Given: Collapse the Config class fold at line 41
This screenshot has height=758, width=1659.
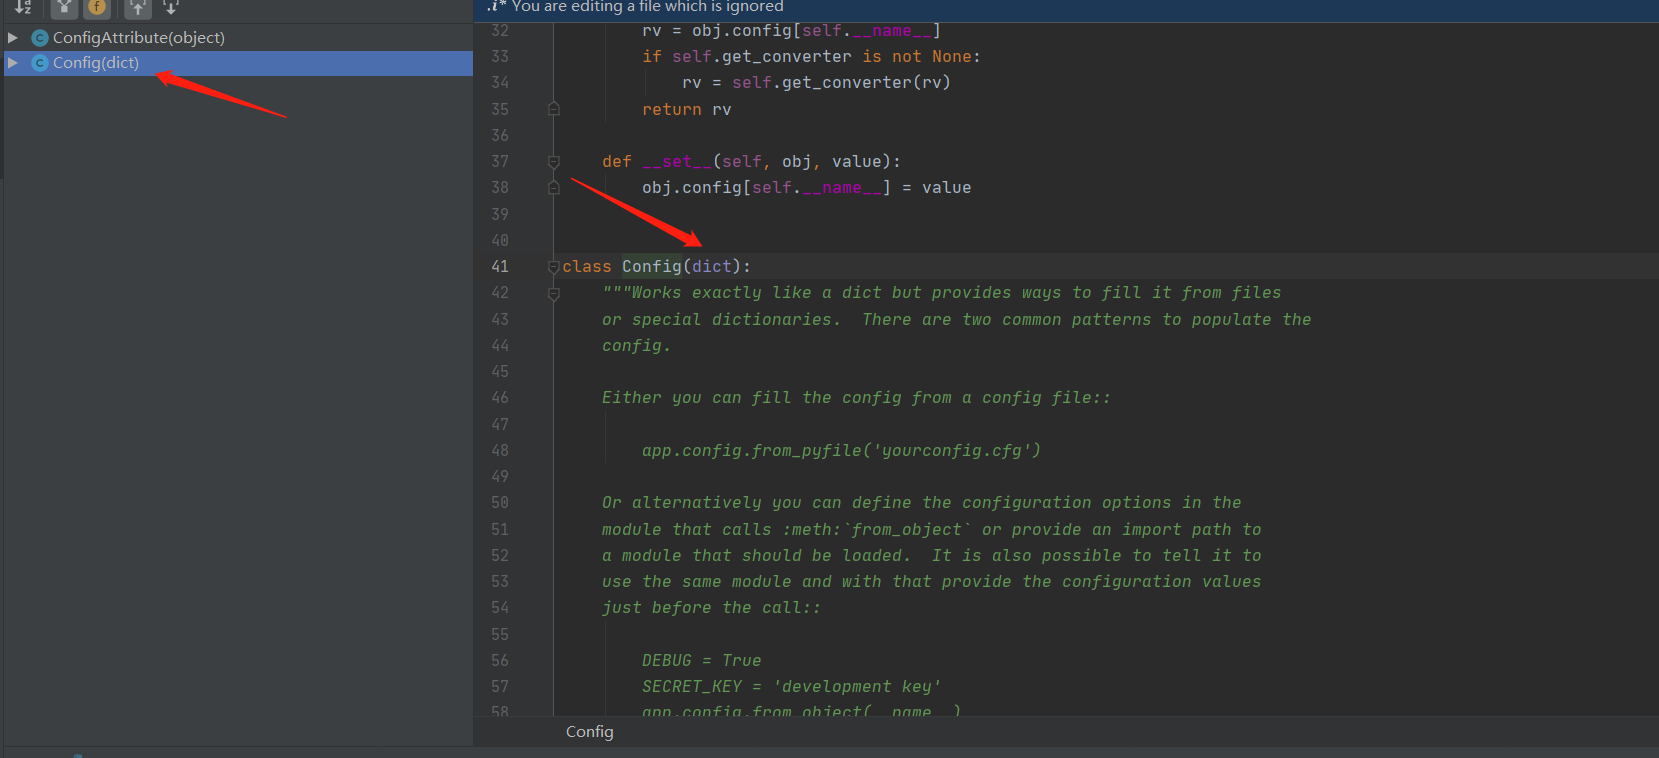Looking at the screenshot, I should 554,267.
